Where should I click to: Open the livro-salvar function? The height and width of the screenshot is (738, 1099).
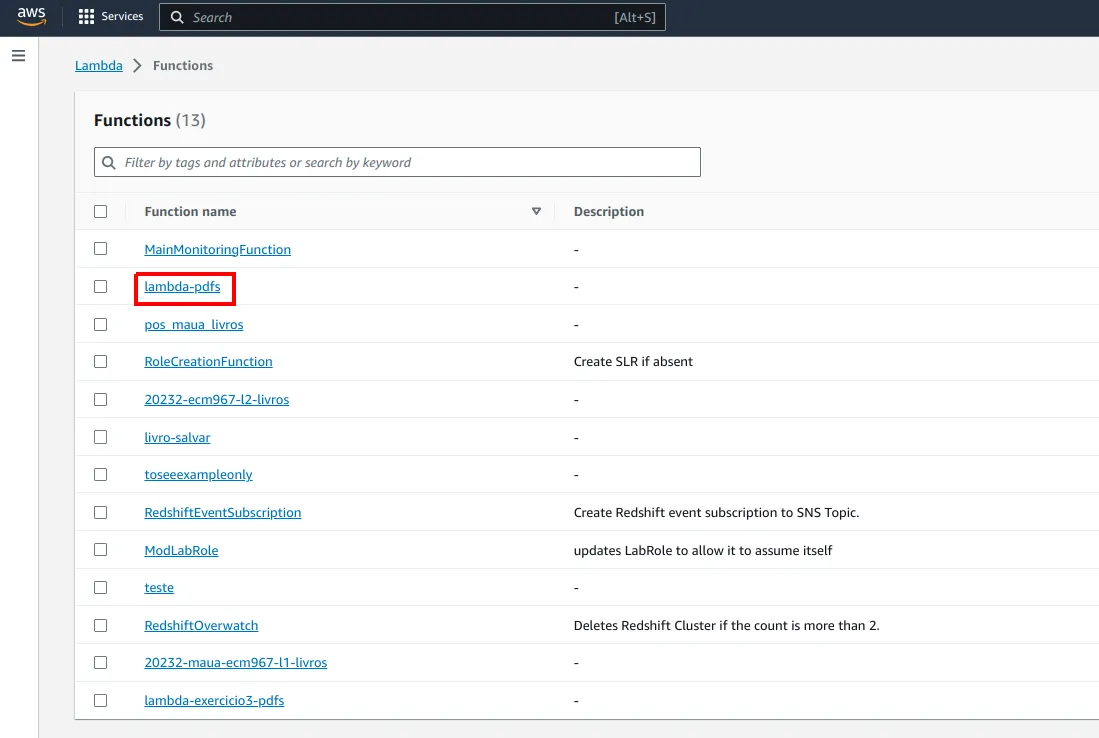177,437
